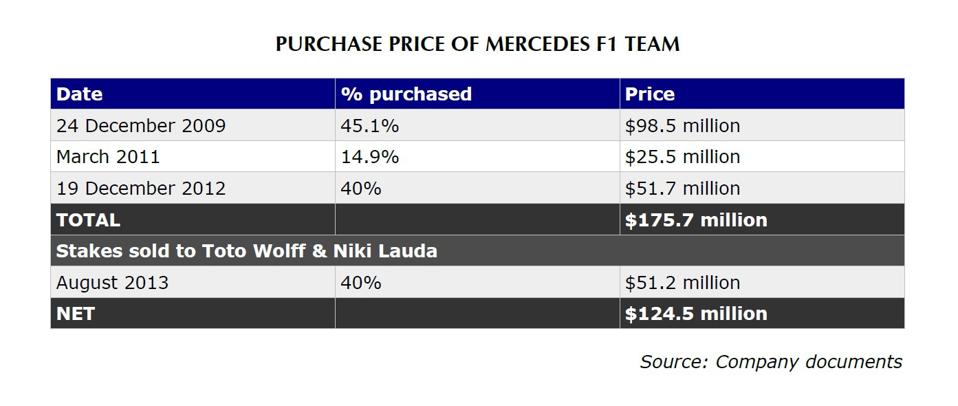
Task: Select the 45.1% cell
Action: 370,126
